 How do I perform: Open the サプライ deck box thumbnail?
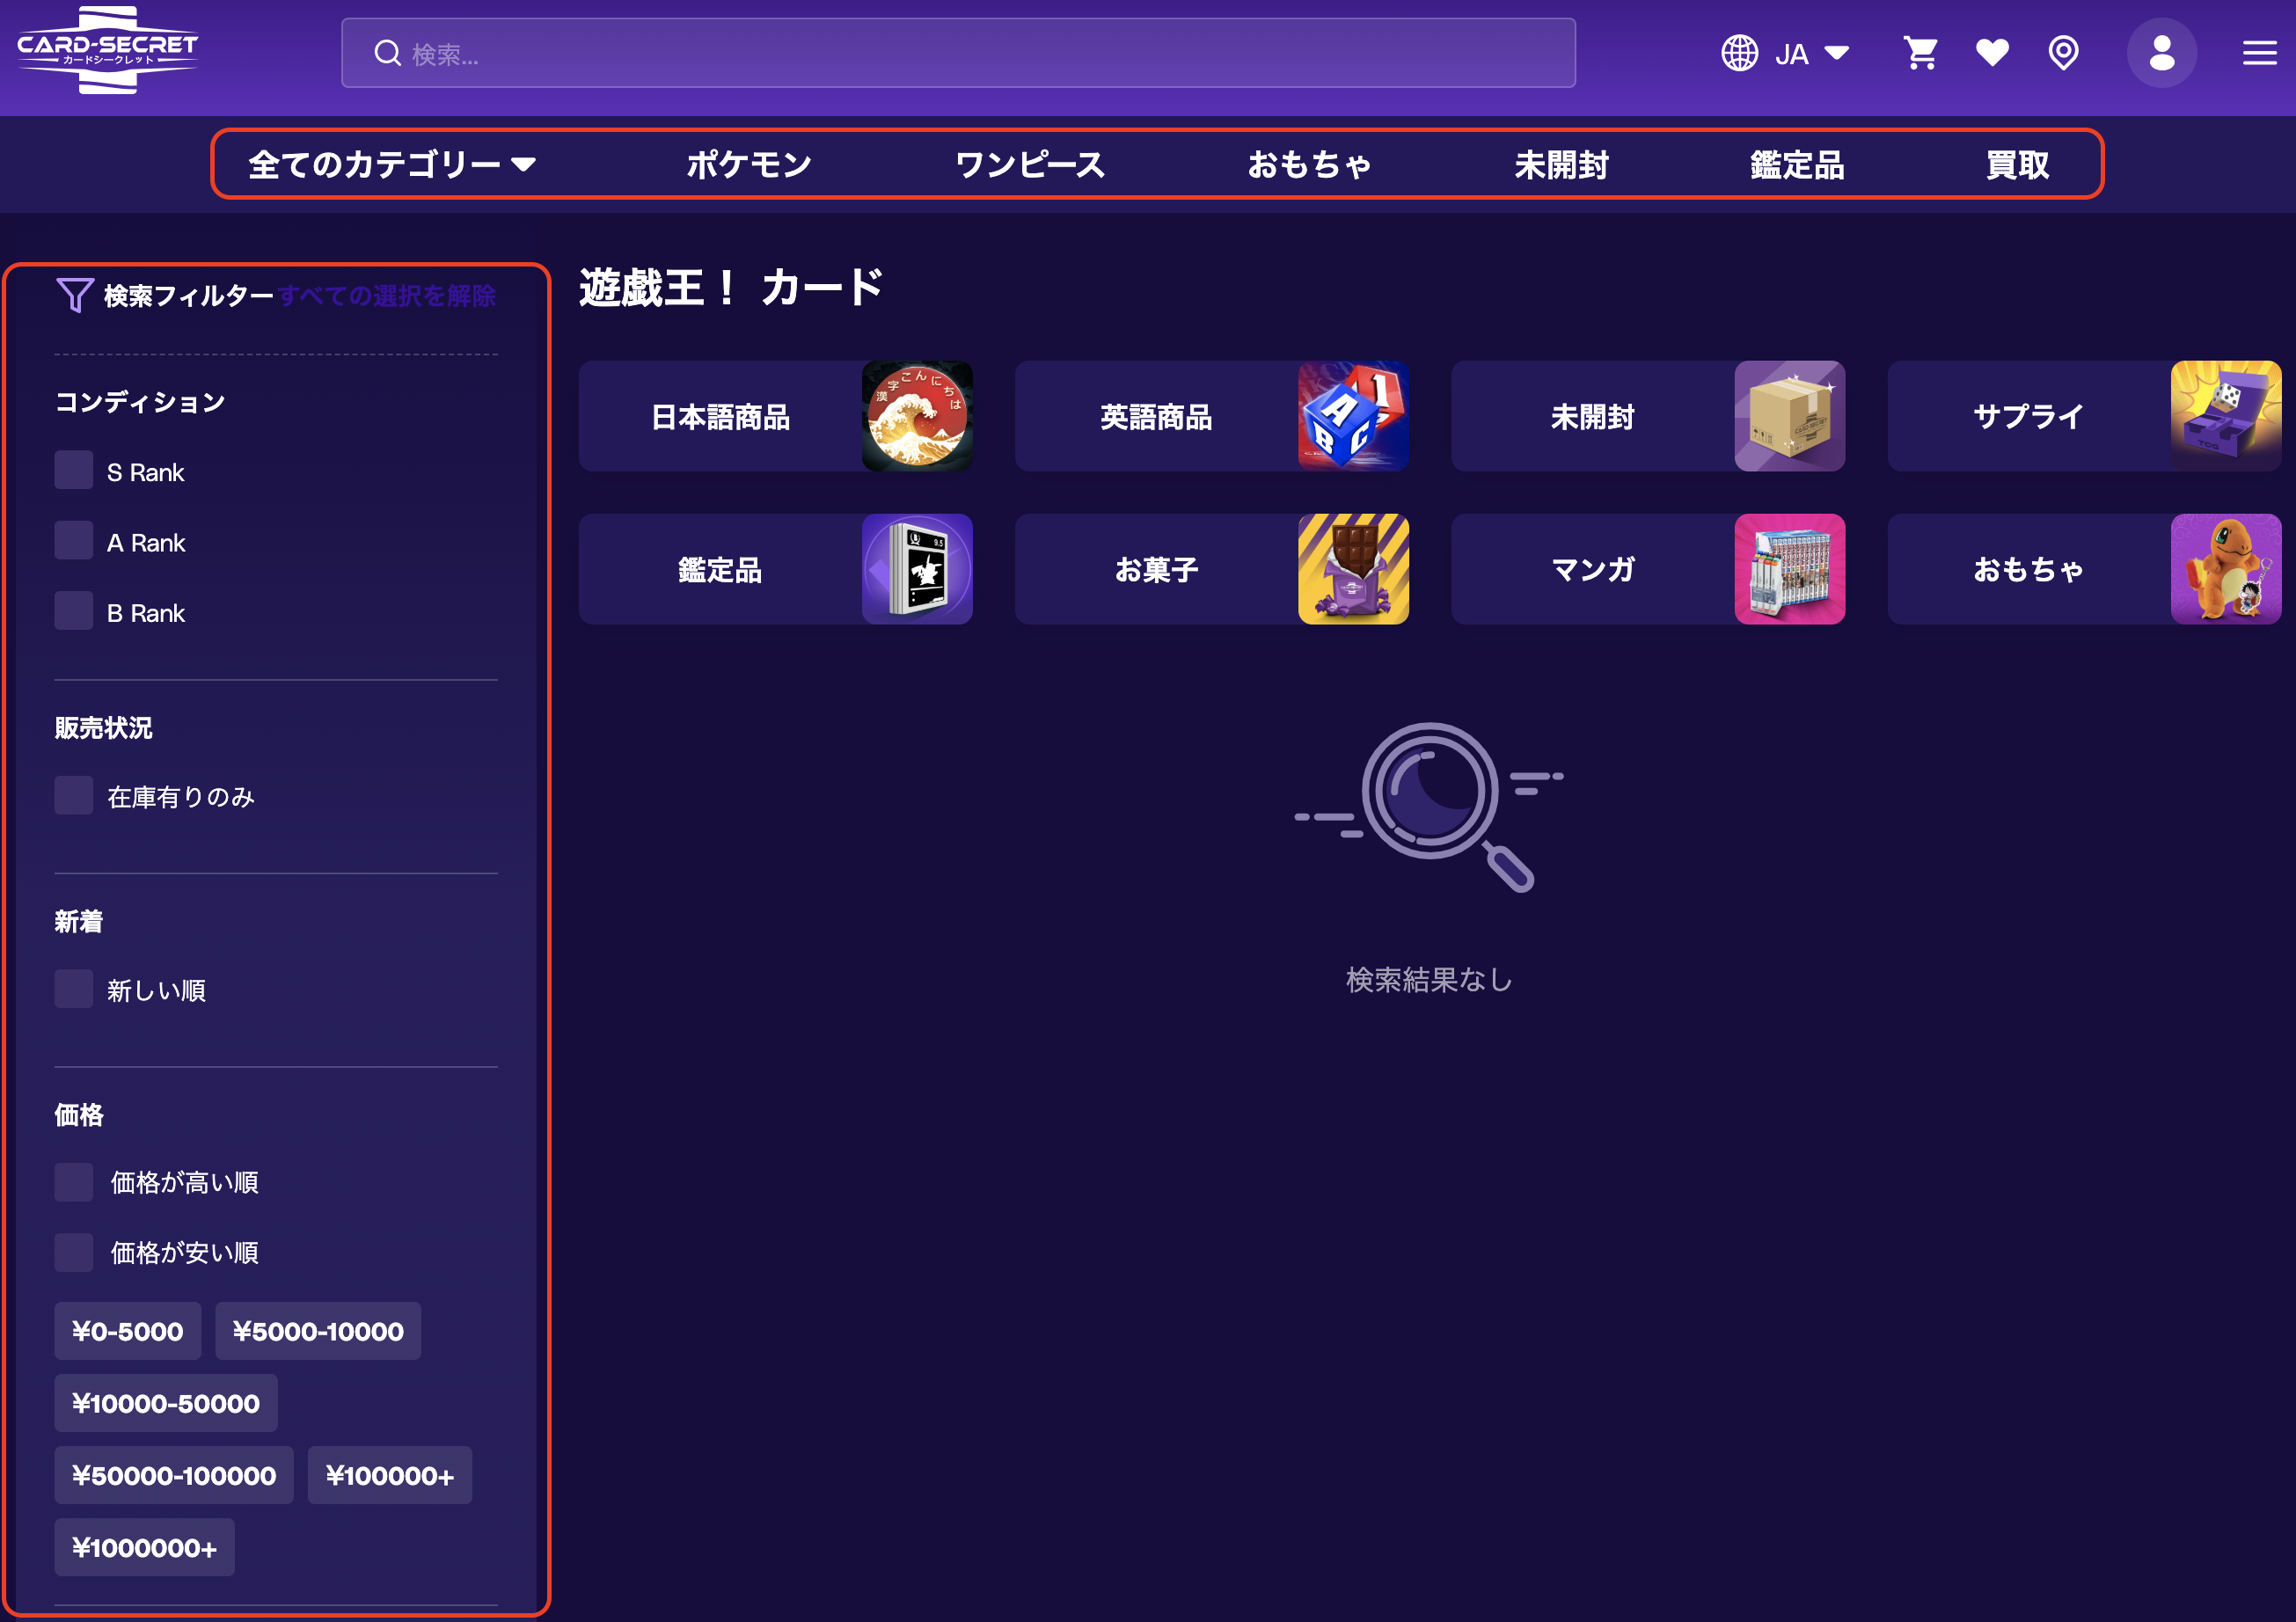click(x=2226, y=416)
